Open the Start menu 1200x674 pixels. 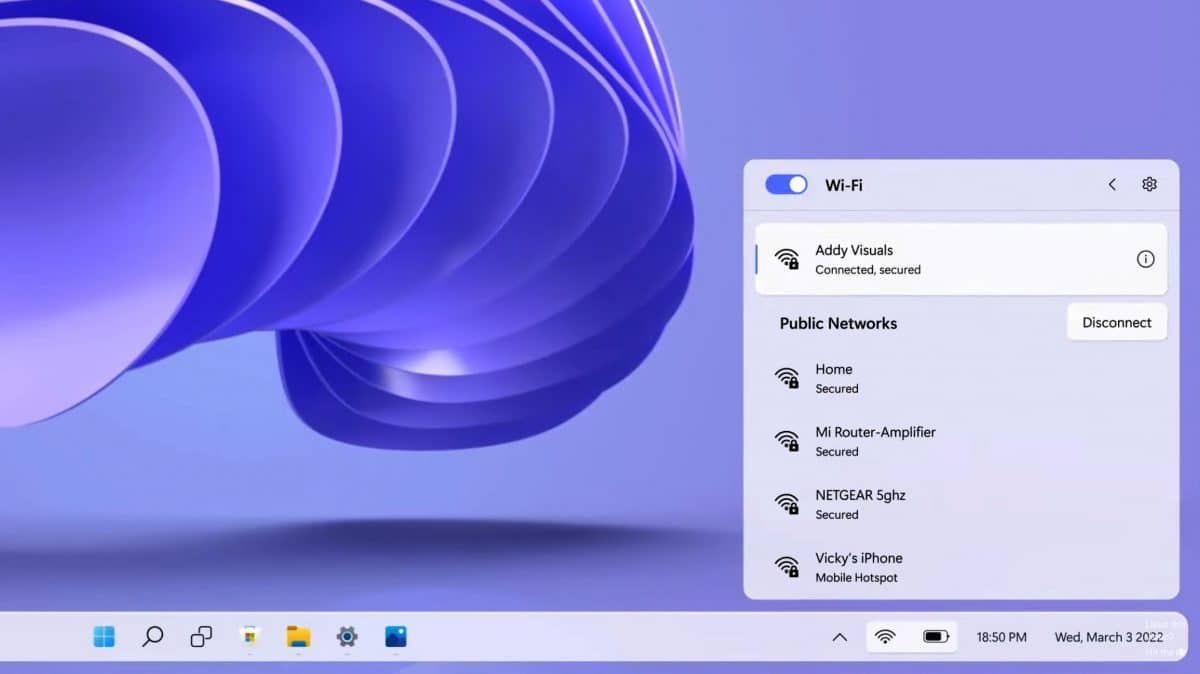[x=103, y=637]
